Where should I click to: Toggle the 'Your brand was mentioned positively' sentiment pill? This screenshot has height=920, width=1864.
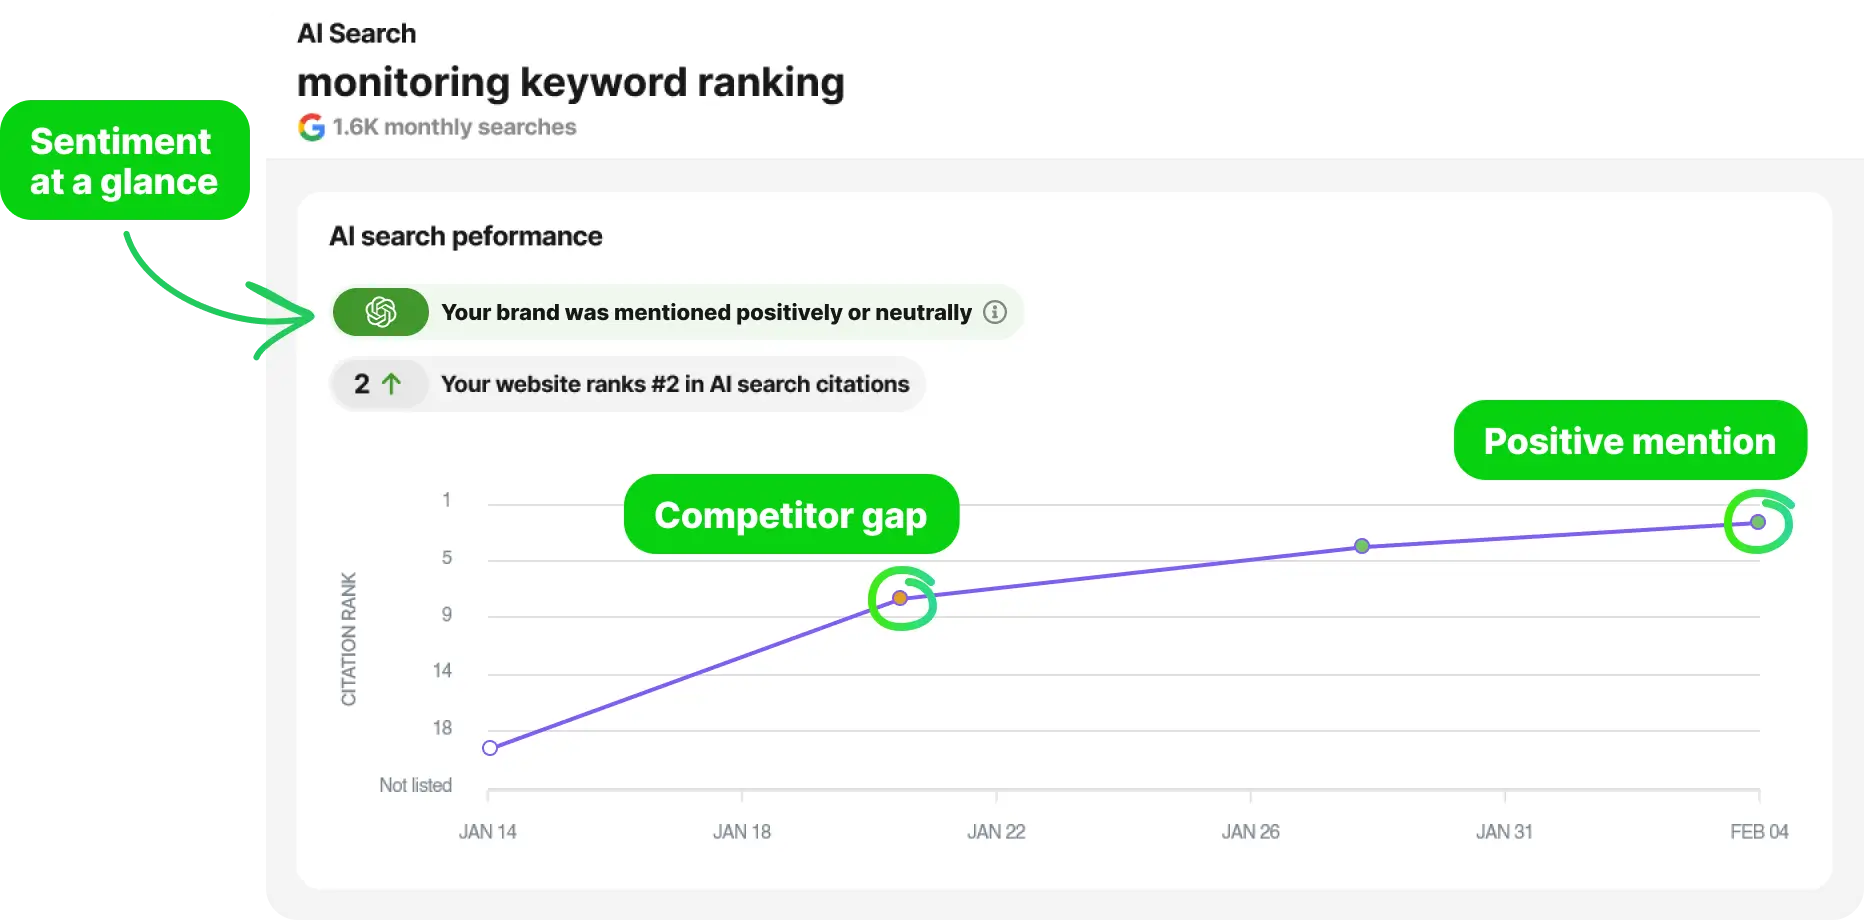(x=676, y=311)
